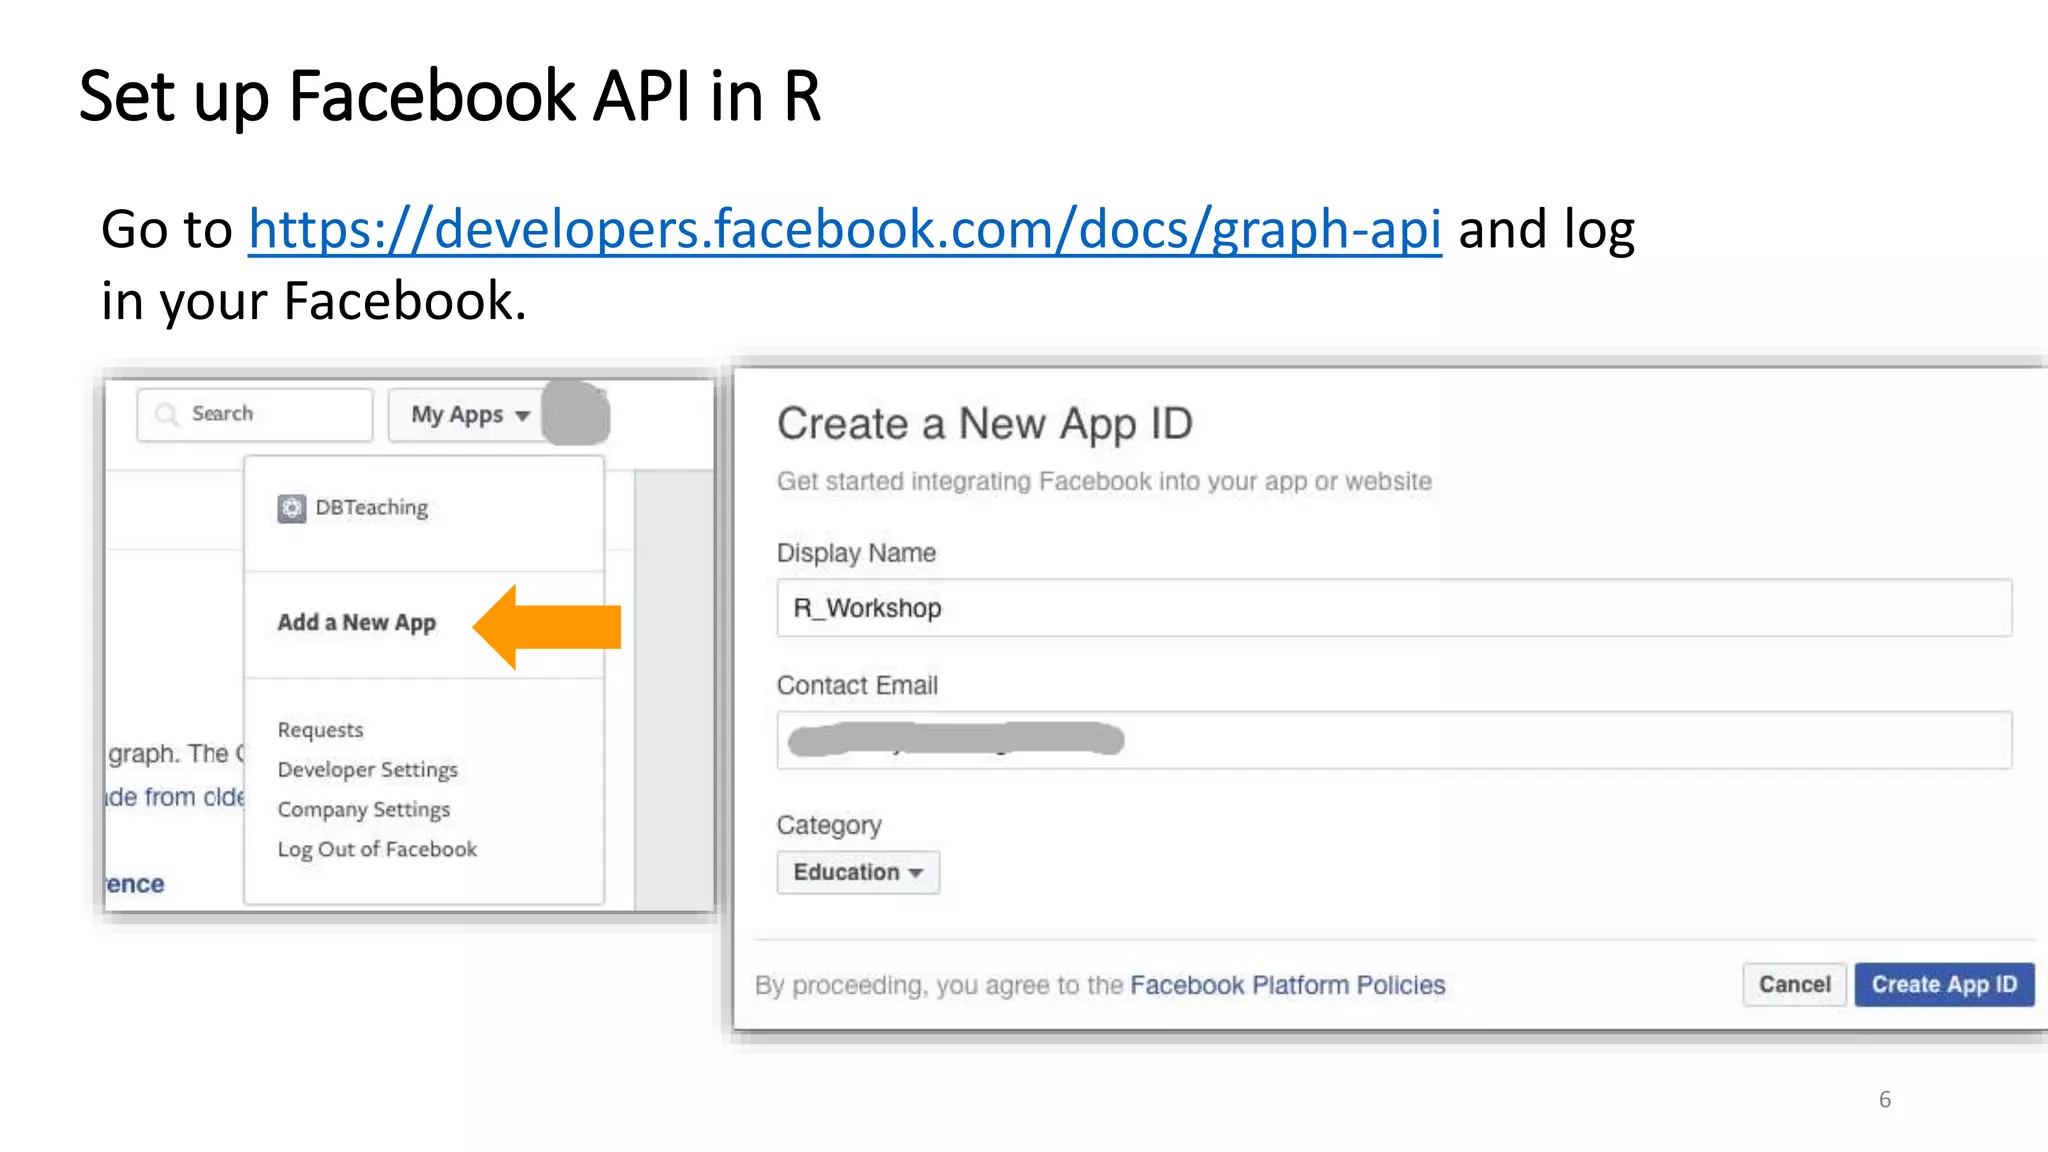Click the 'Get started integrating Facebook' subtitle

pos(1104,482)
